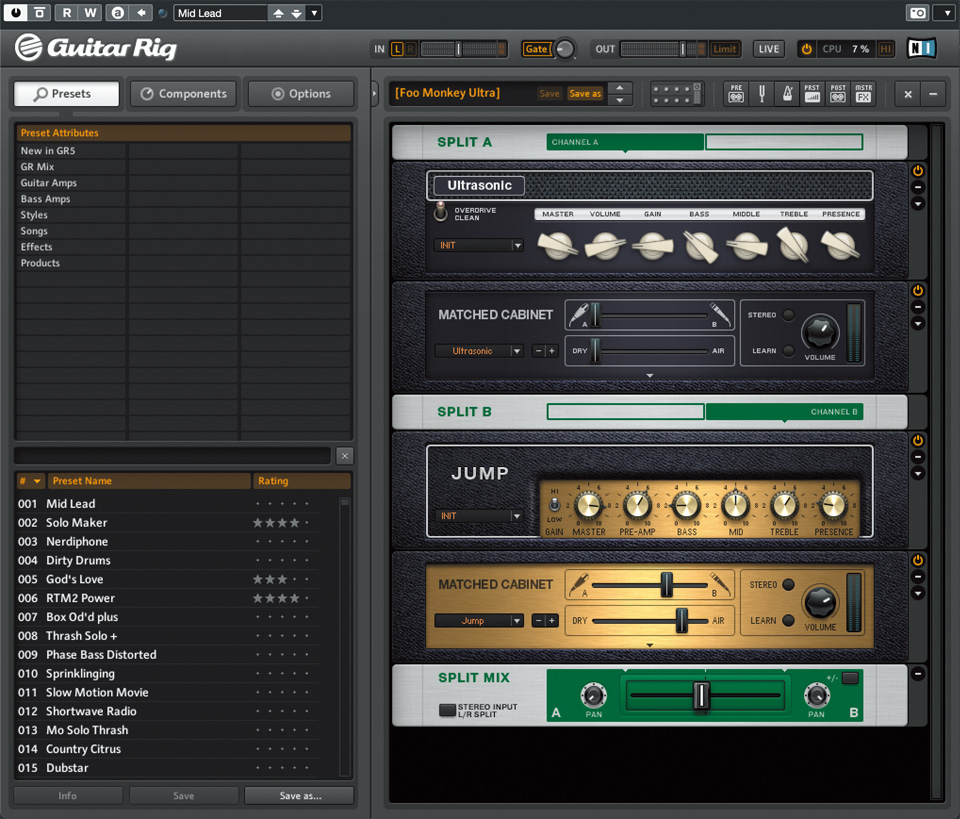Switch to the Presets tab

pos(66,94)
